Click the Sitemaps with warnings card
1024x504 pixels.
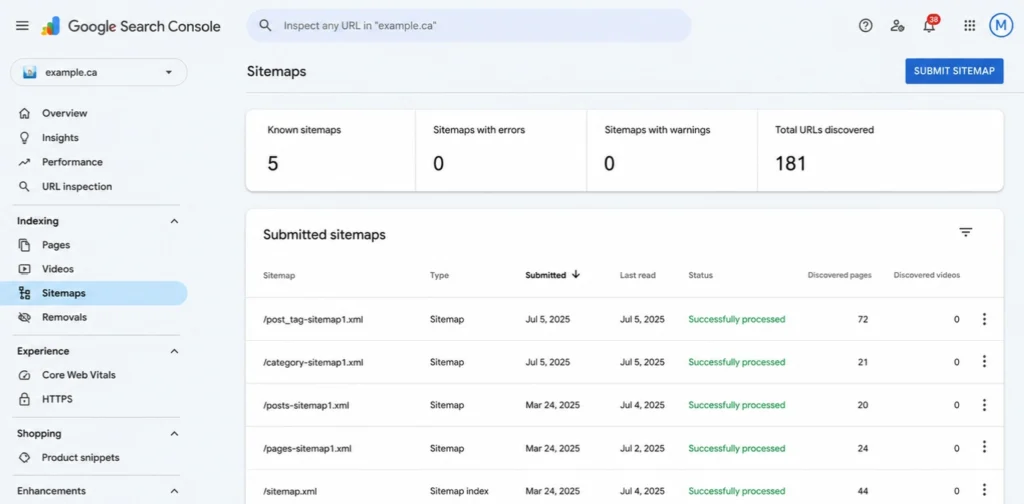tap(672, 151)
